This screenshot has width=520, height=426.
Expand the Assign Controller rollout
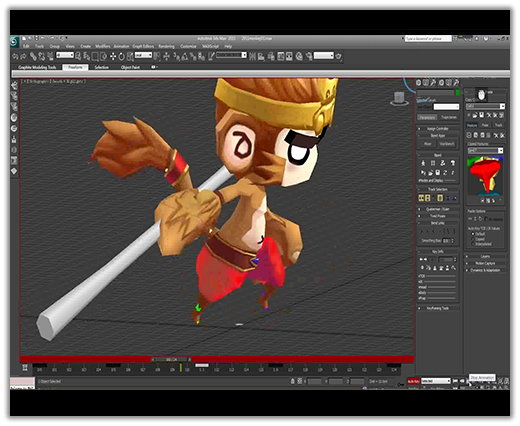pyautogui.click(x=438, y=129)
